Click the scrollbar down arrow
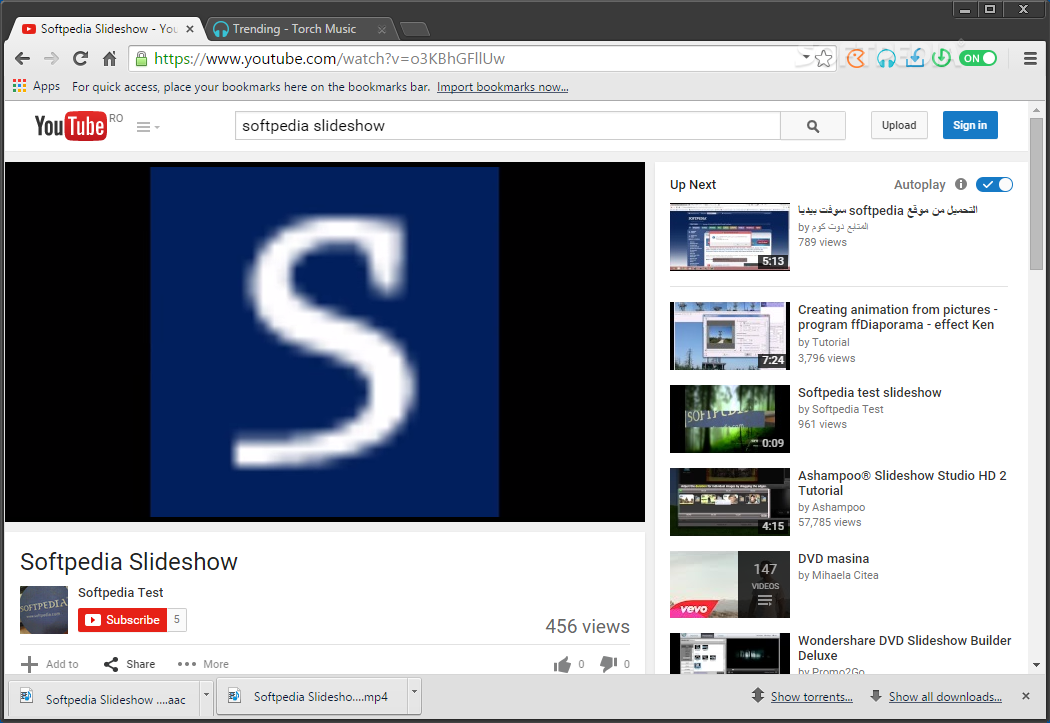 tap(1036, 665)
